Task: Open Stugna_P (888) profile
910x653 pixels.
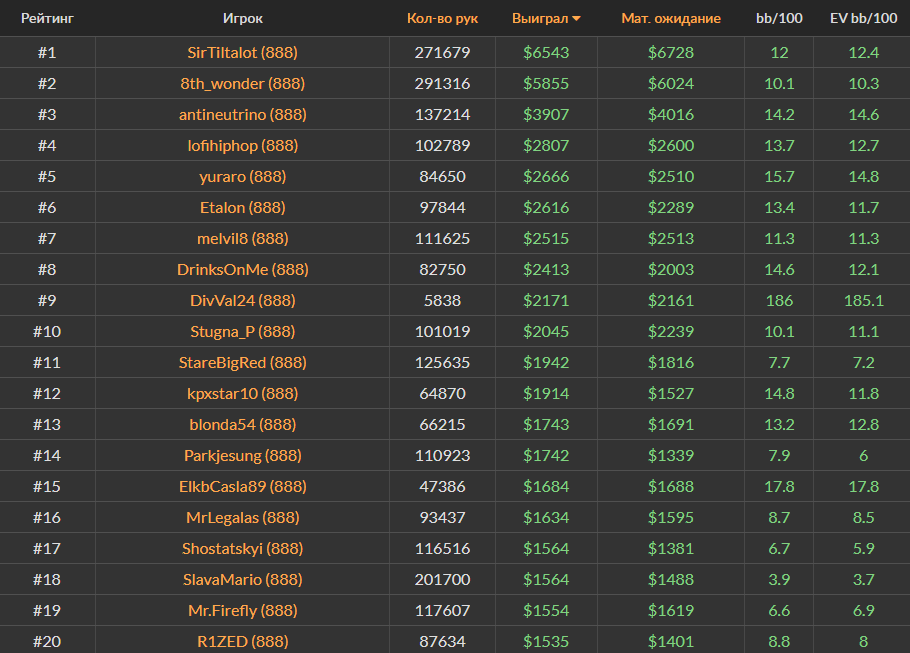Action: point(242,331)
